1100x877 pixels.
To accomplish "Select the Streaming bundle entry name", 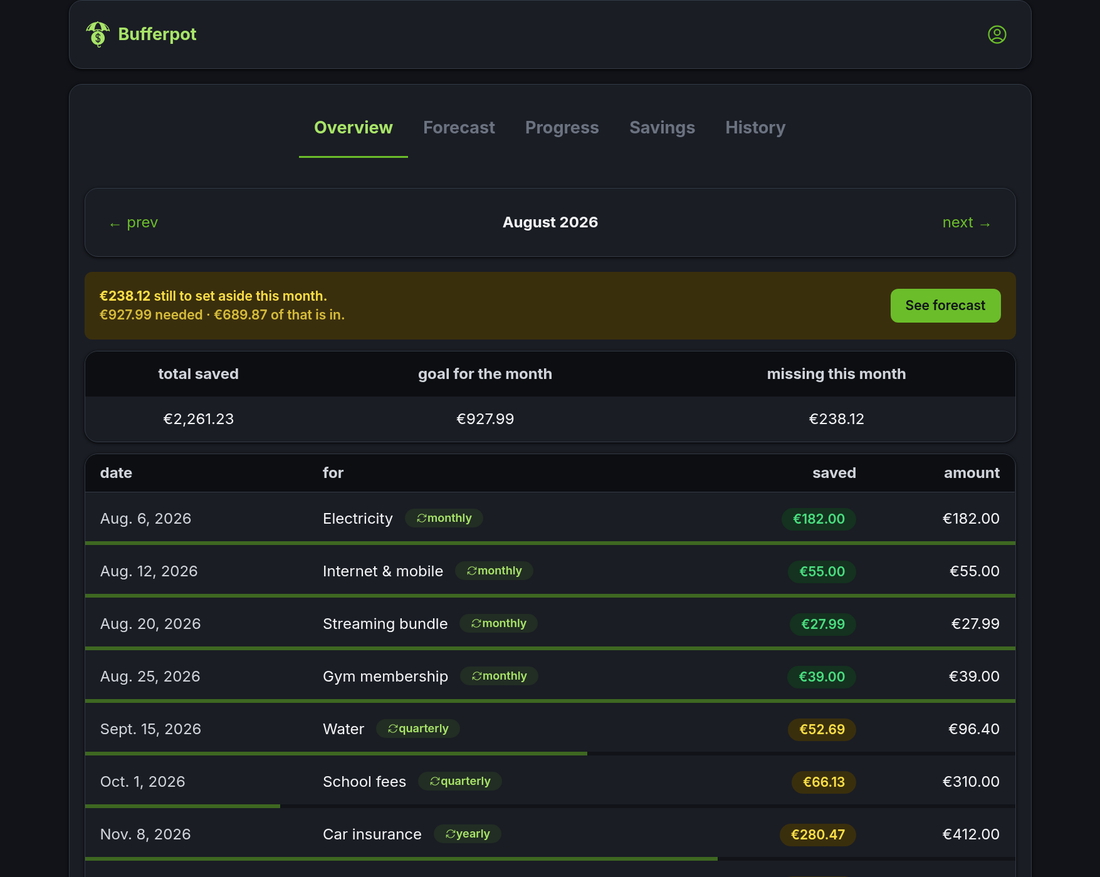I will [x=385, y=624].
